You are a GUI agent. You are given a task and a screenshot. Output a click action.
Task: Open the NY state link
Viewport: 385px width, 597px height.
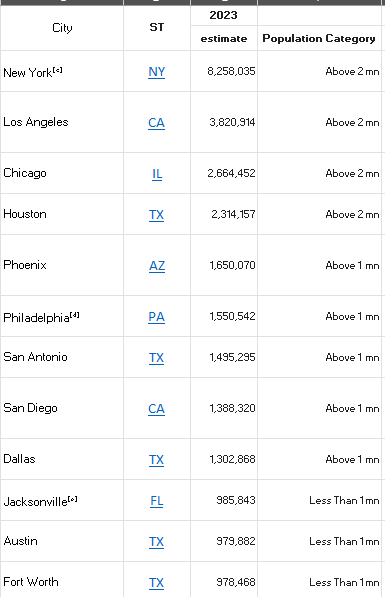click(x=157, y=72)
